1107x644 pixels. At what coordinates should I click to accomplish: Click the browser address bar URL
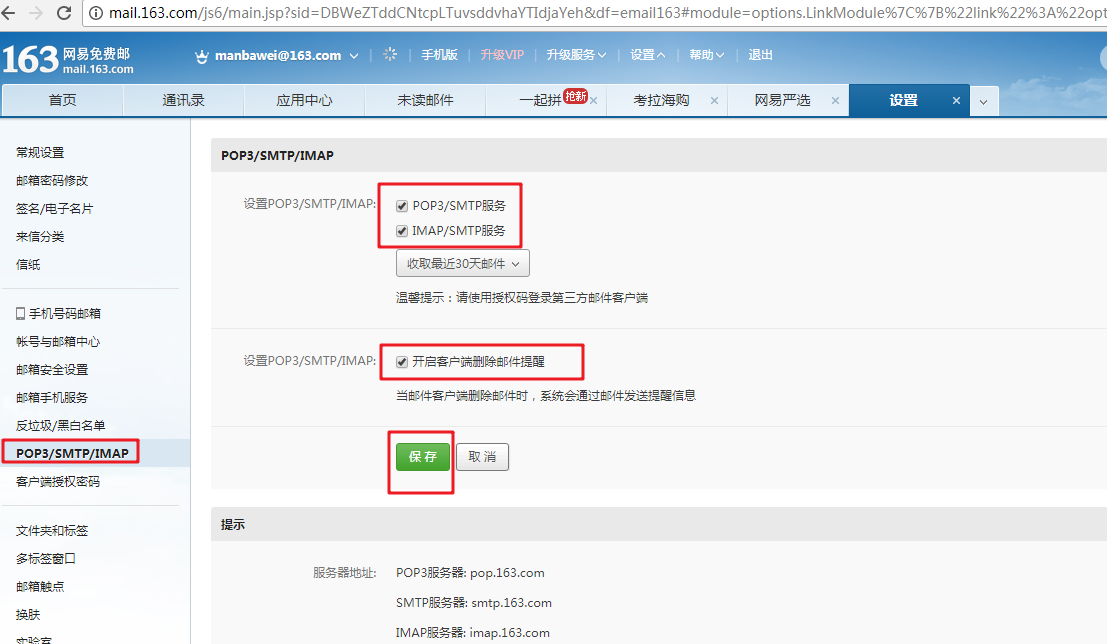pyautogui.click(x=600, y=13)
